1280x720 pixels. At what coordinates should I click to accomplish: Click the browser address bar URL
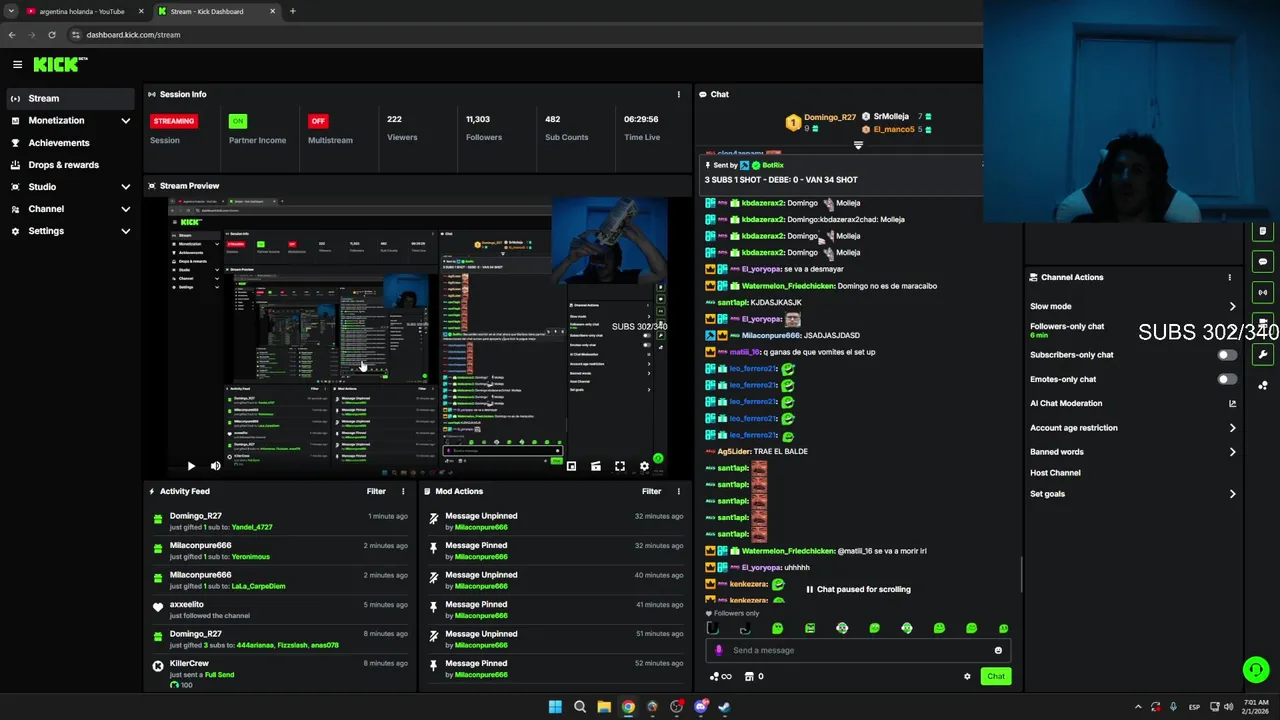click(x=133, y=34)
